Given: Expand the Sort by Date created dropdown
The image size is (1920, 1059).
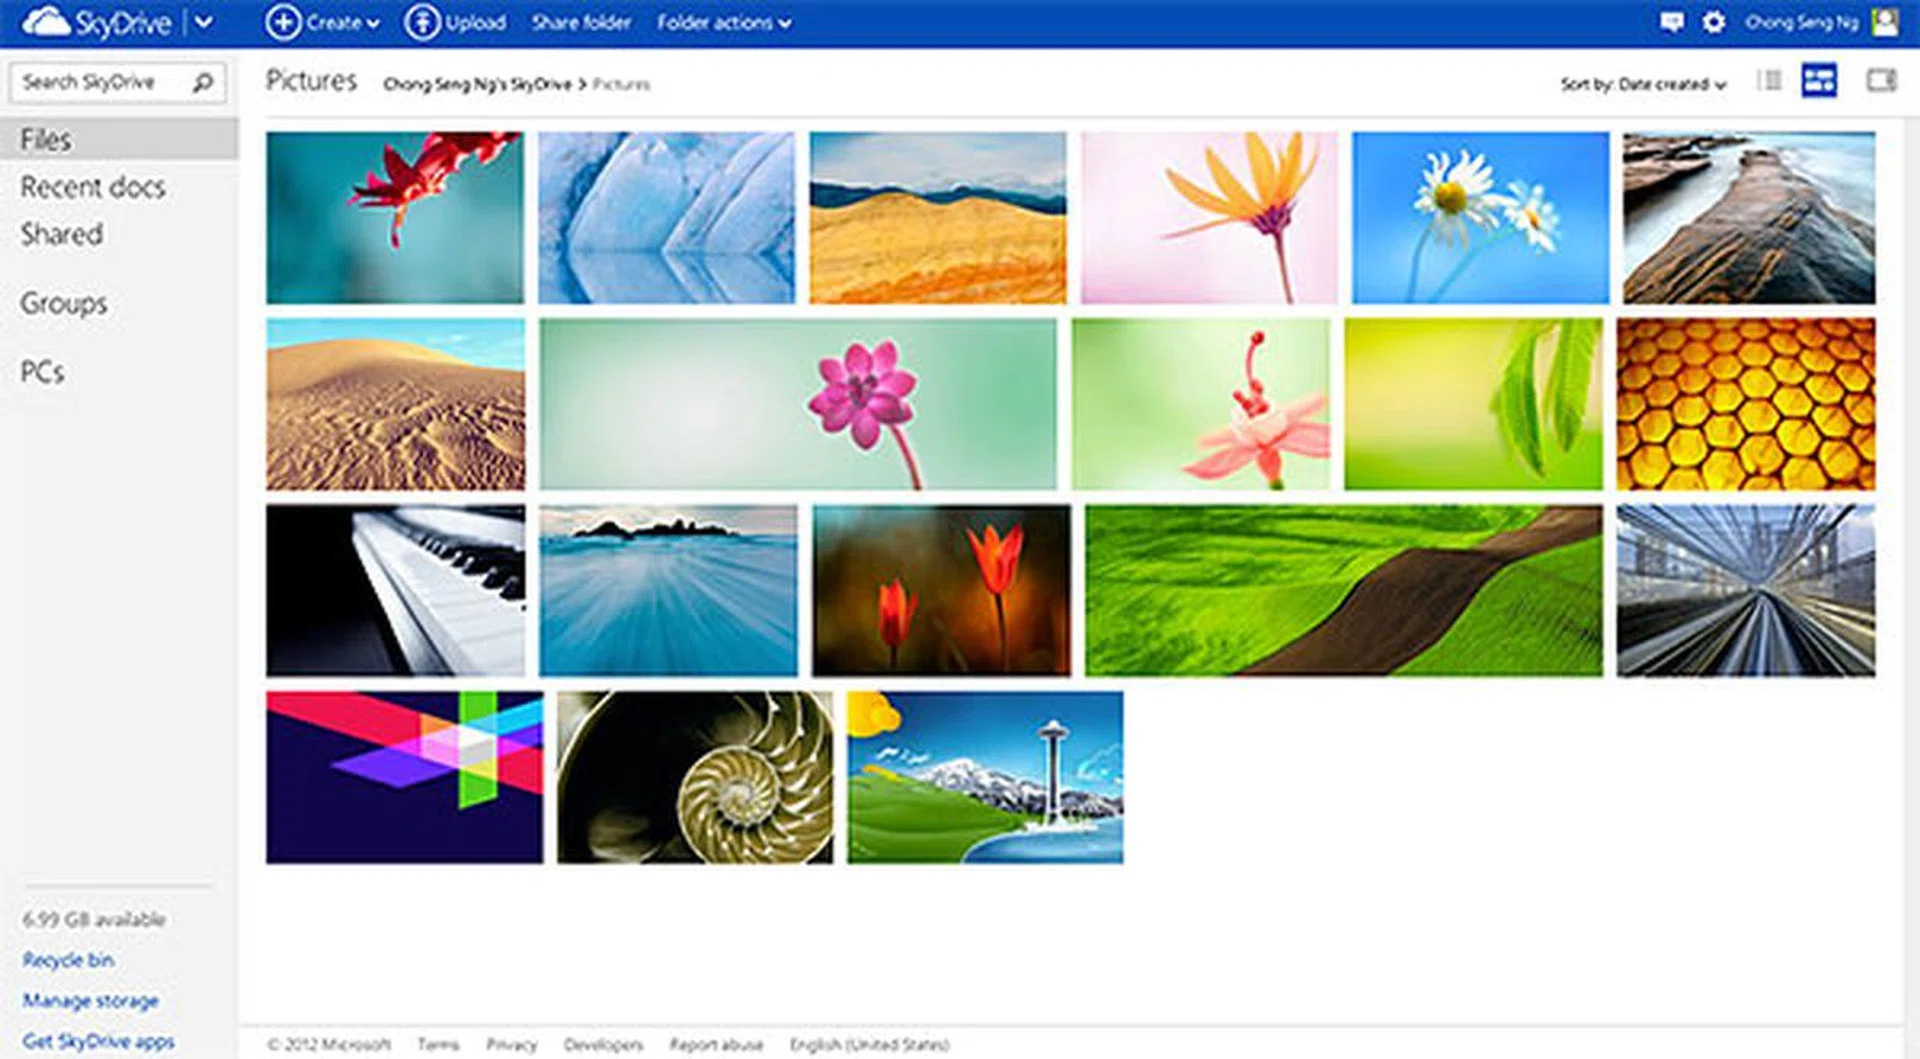Looking at the screenshot, I should pos(1643,85).
